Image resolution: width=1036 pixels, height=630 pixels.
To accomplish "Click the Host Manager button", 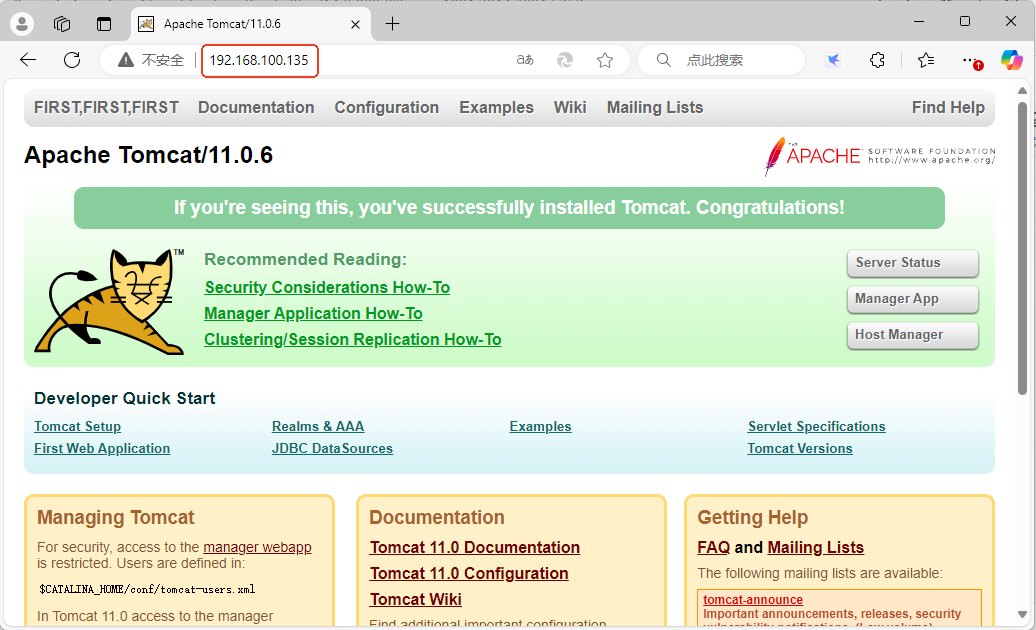I will coord(912,335).
